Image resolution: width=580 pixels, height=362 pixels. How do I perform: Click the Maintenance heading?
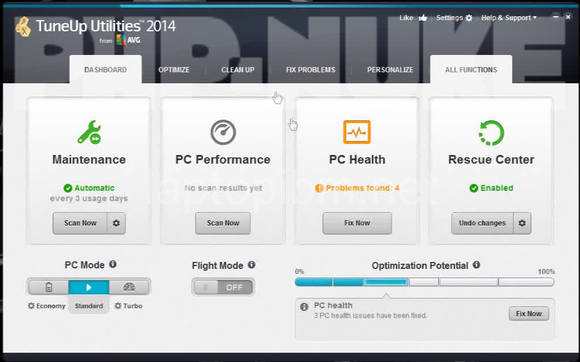click(89, 160)
